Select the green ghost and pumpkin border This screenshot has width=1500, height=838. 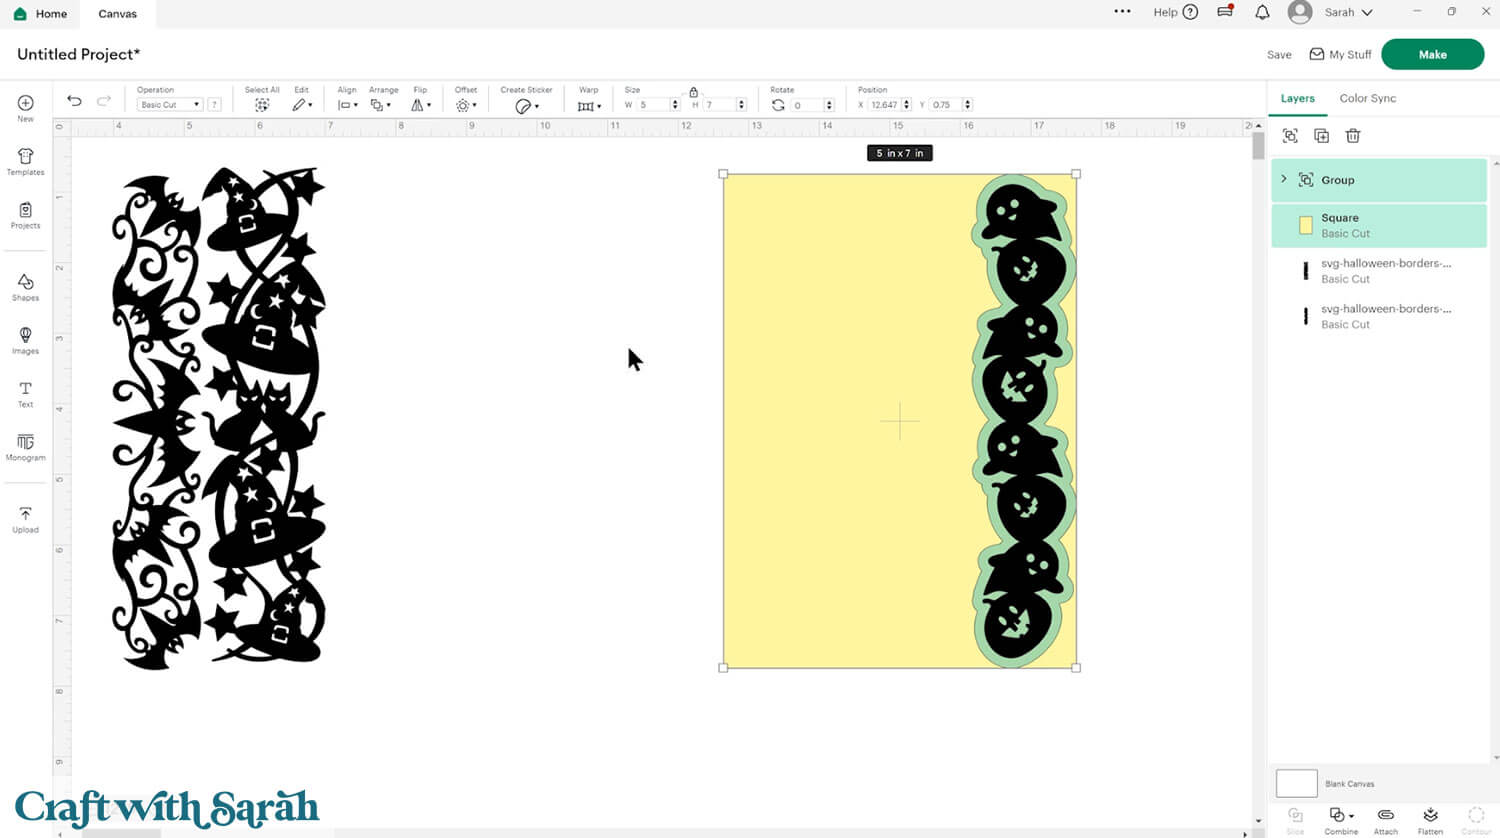[1023, 420]
